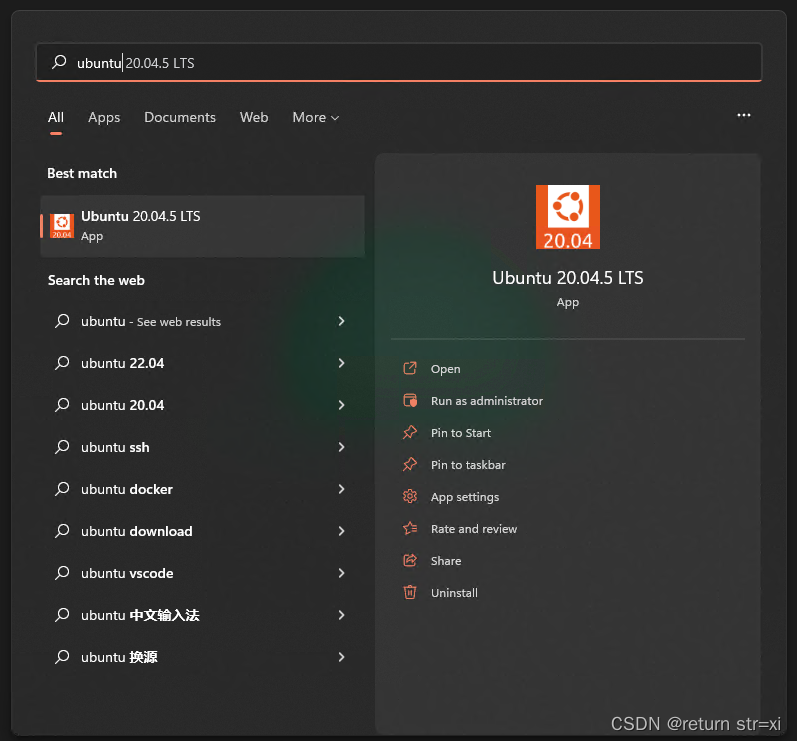Click 'ubuntu - See web results' text

pos(151,322)
